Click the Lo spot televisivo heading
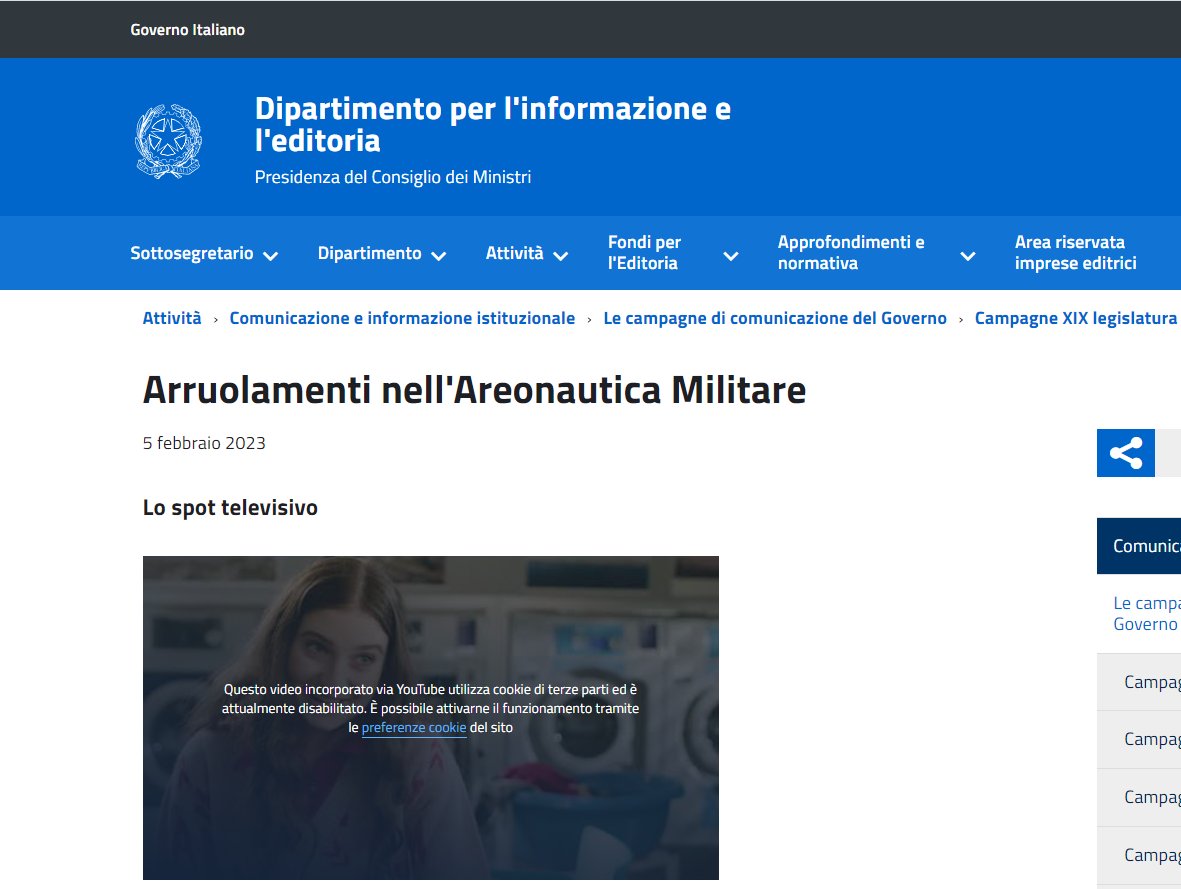 (230, 508)
